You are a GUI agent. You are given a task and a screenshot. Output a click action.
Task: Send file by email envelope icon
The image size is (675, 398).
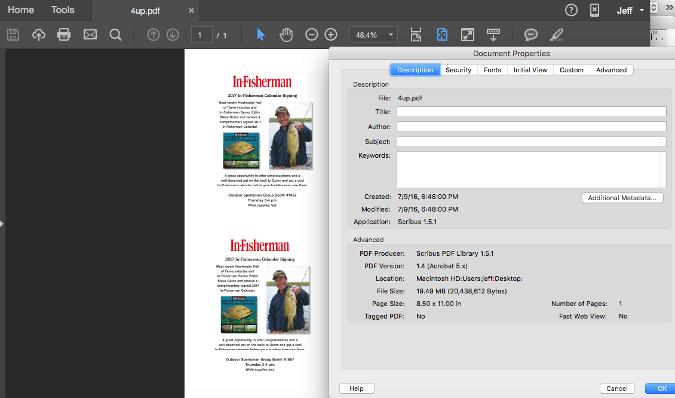(x=90, y=34)
